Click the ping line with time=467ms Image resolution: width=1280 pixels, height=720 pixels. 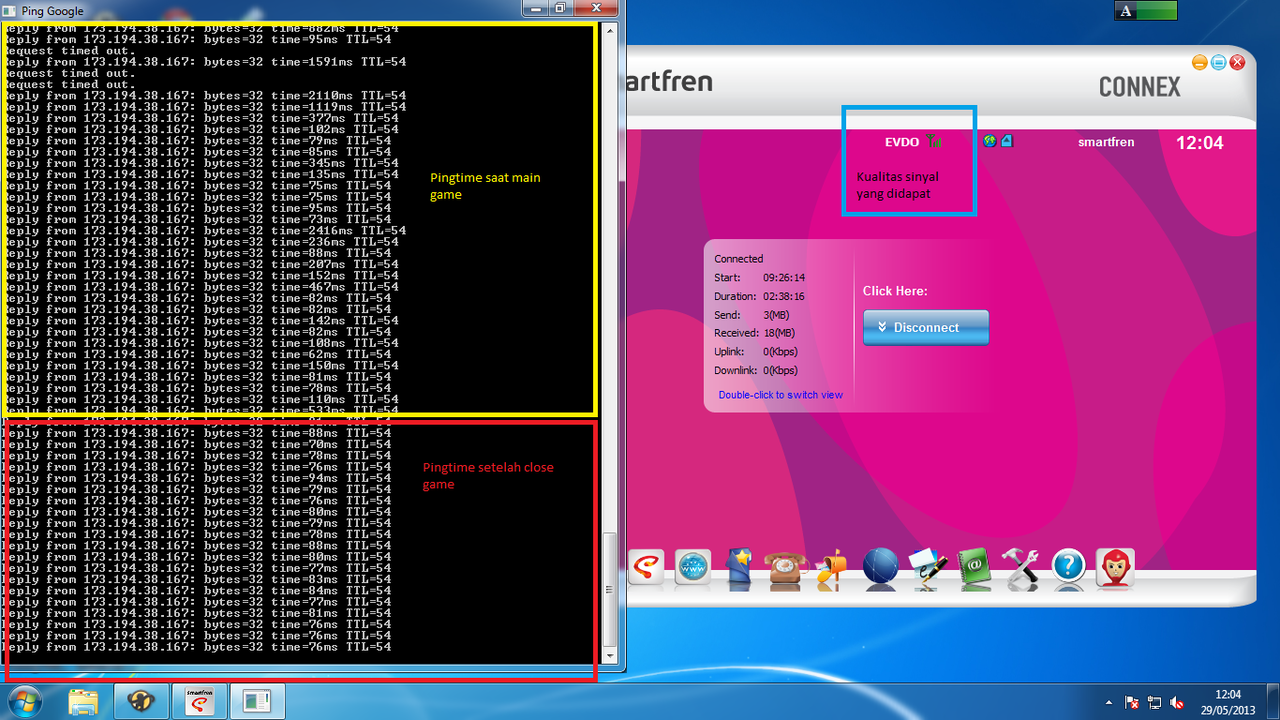tap(201, 287)
